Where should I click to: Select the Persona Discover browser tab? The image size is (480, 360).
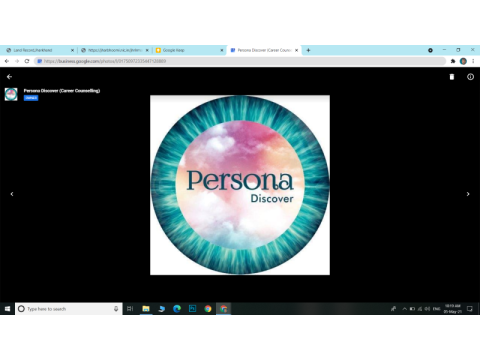point(264,50)
